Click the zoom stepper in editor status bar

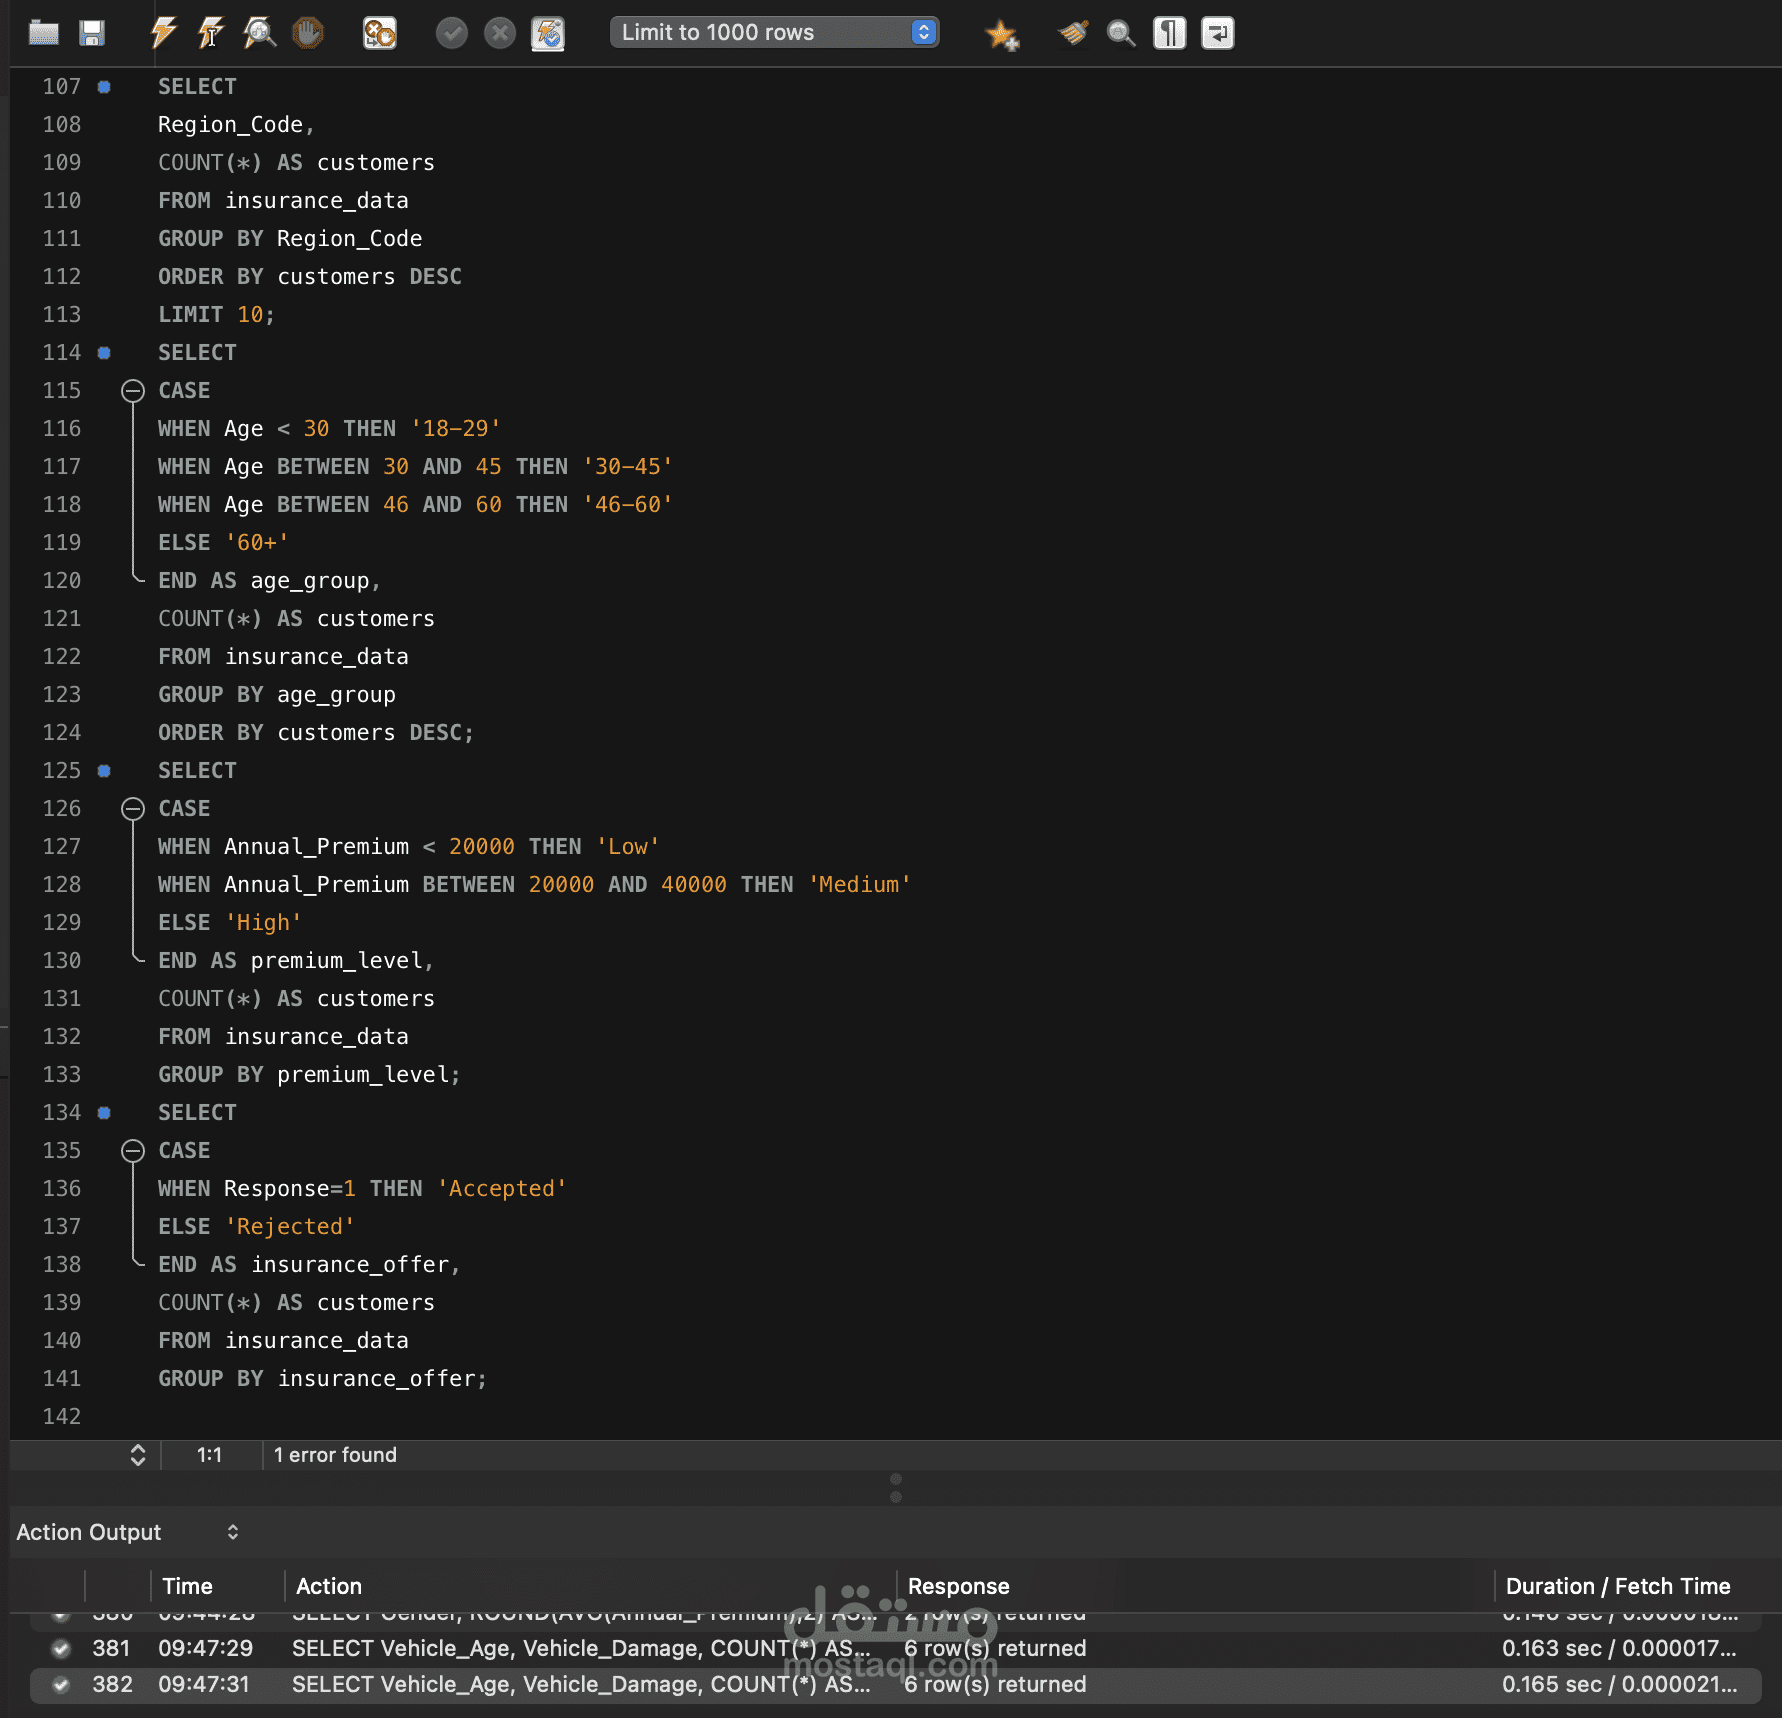click(x=138, y=1455)
